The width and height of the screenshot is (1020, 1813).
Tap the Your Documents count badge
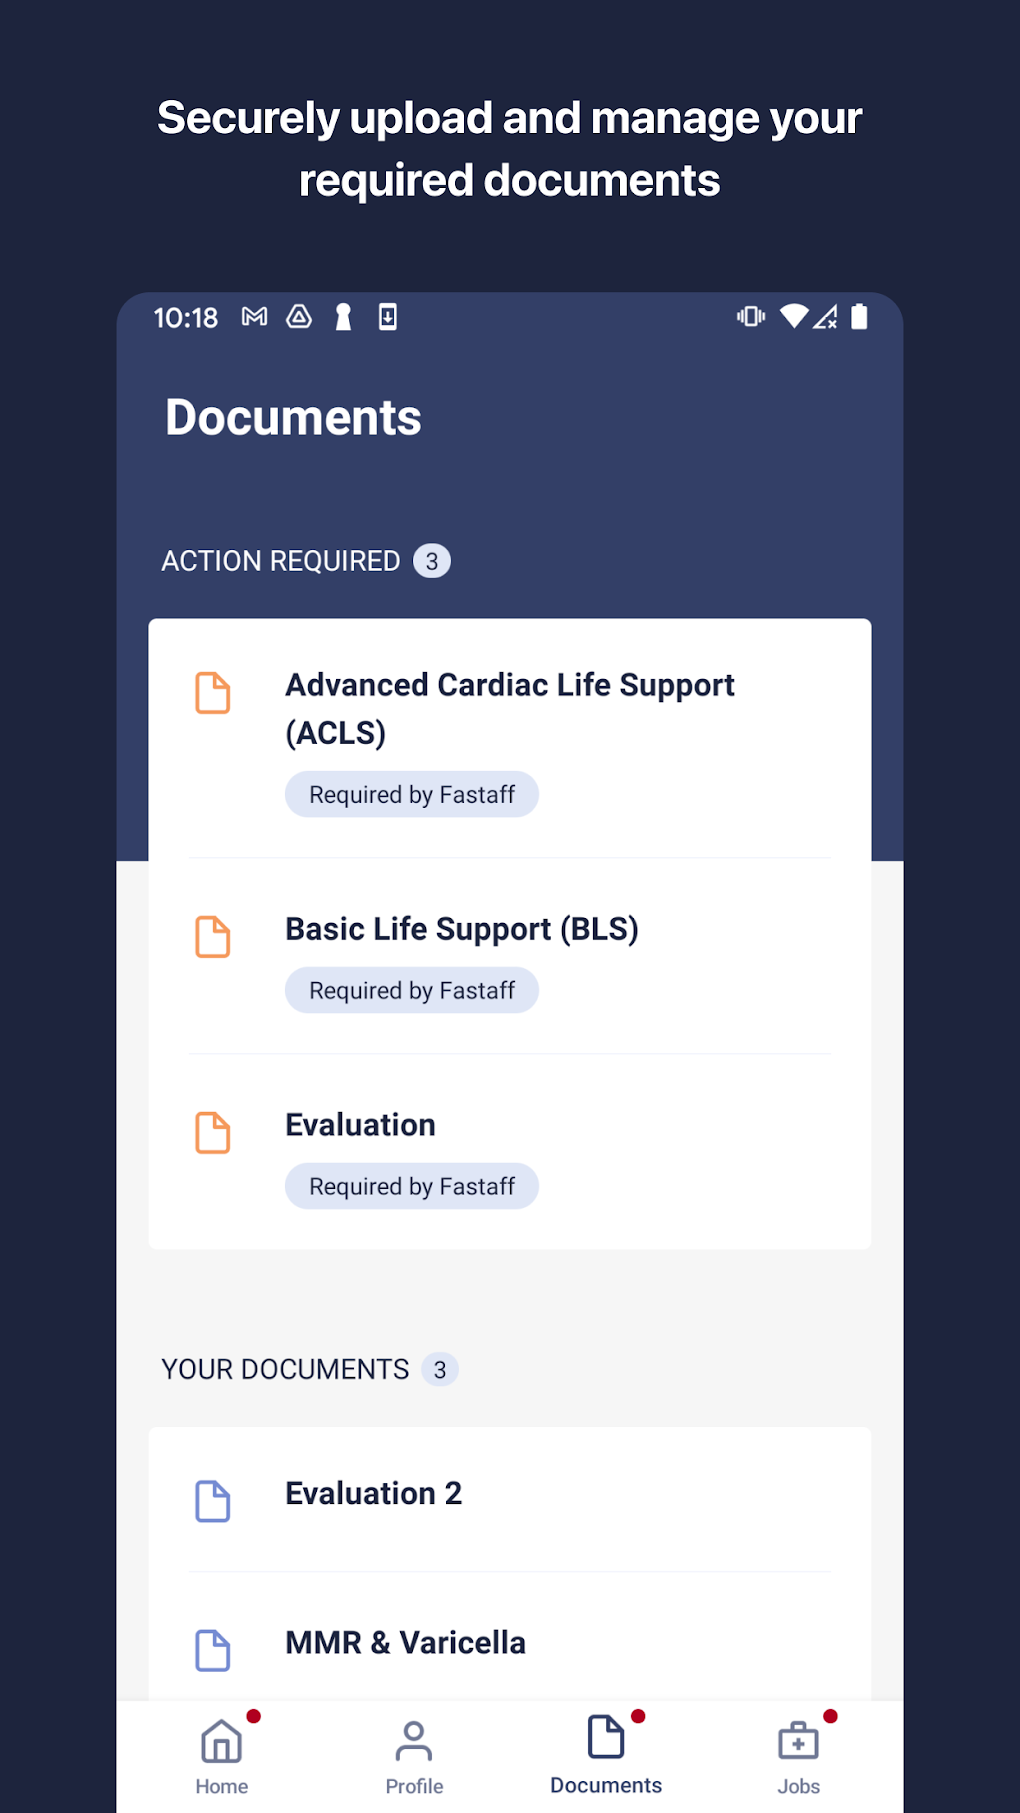[440, 1369]
